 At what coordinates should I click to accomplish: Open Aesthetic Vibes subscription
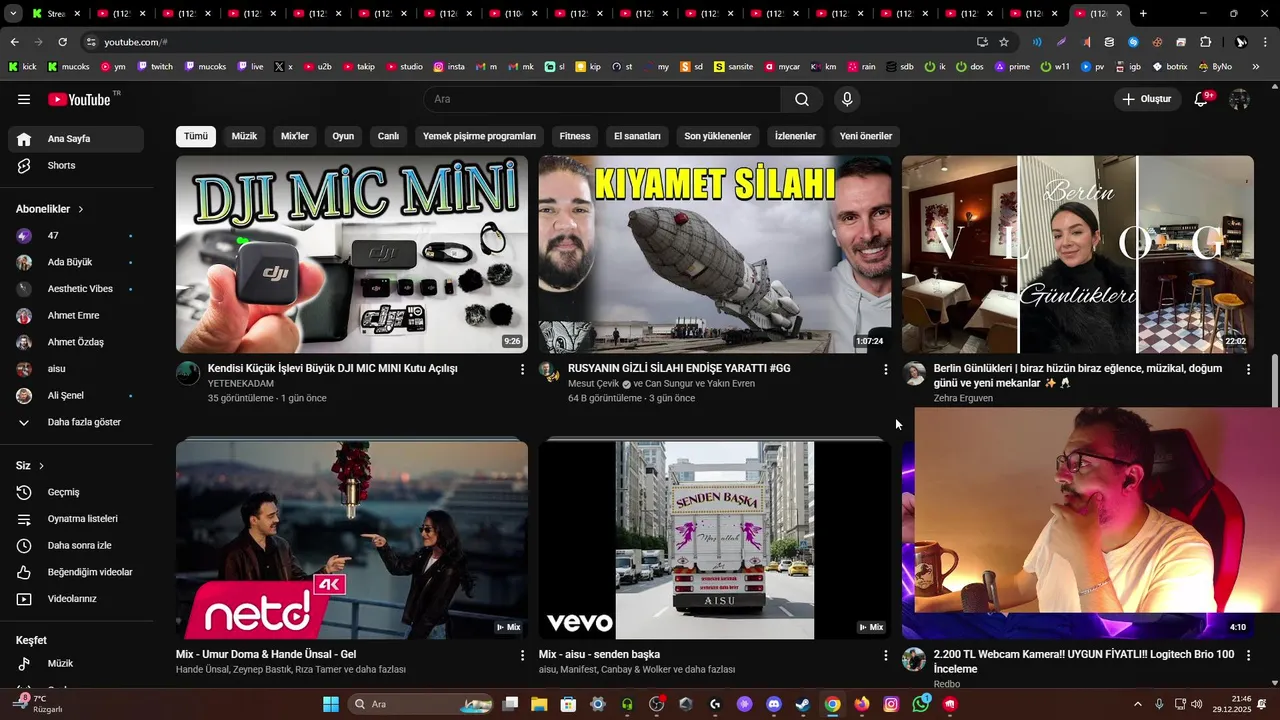(76, 289)
